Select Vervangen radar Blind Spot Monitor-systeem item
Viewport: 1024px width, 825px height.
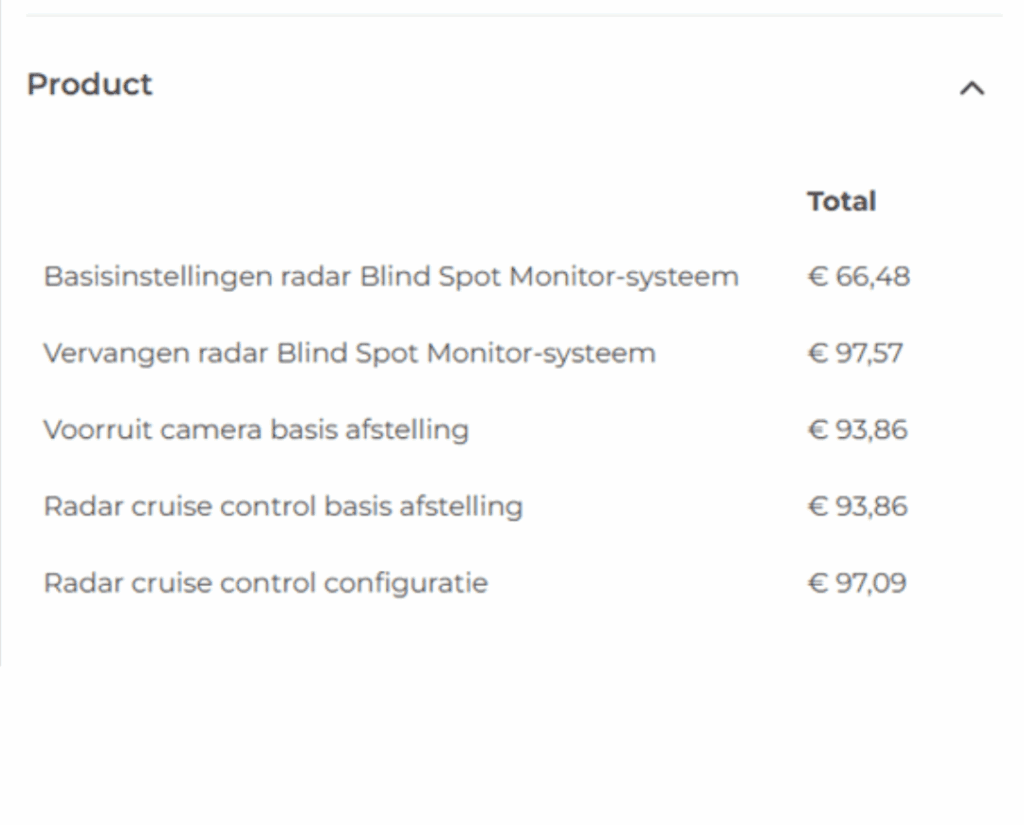[349, 353]
